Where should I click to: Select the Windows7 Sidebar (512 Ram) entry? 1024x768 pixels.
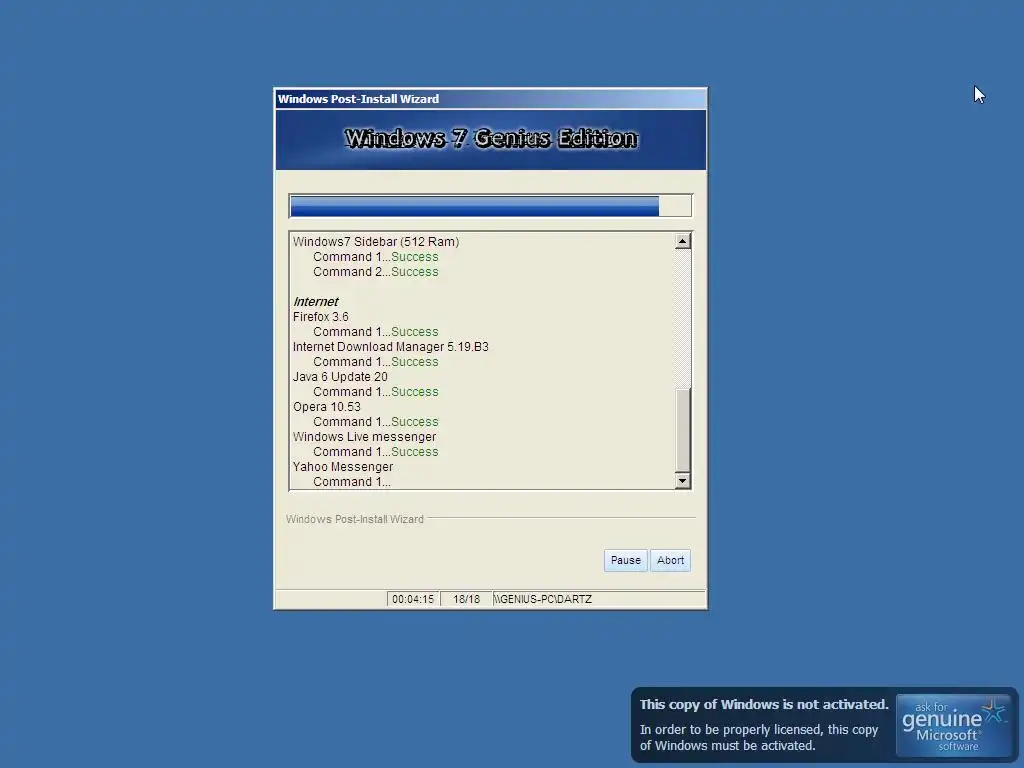point(376,242)
